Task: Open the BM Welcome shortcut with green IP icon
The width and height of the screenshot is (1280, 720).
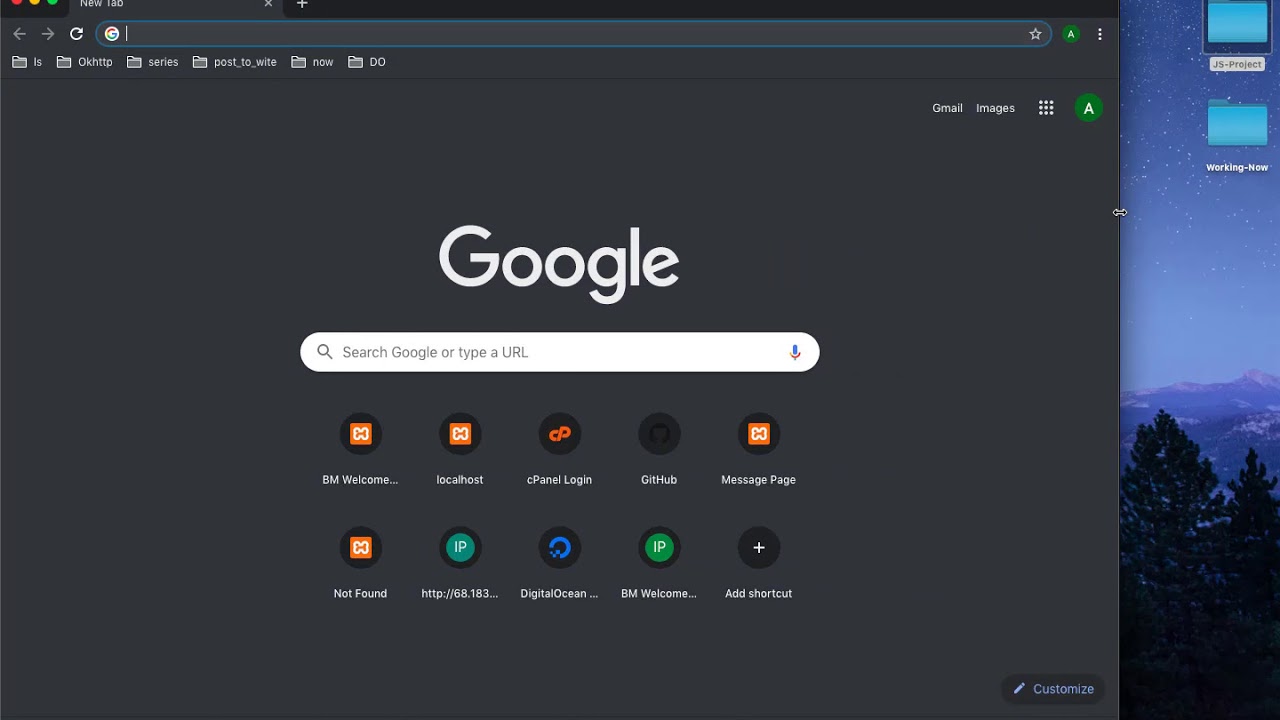Action: tap(659, 563)
